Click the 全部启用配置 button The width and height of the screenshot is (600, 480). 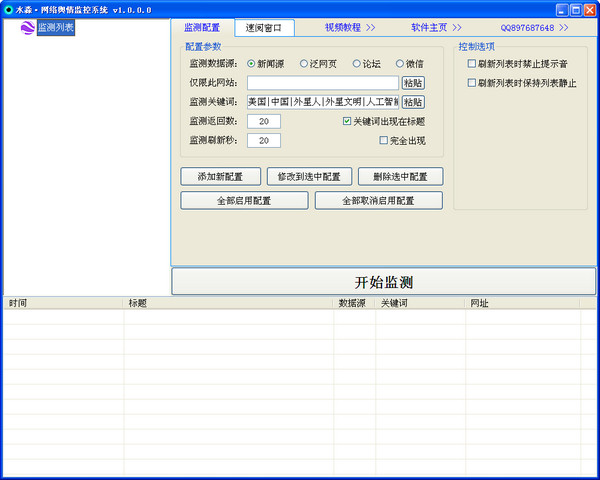[245, 201]
